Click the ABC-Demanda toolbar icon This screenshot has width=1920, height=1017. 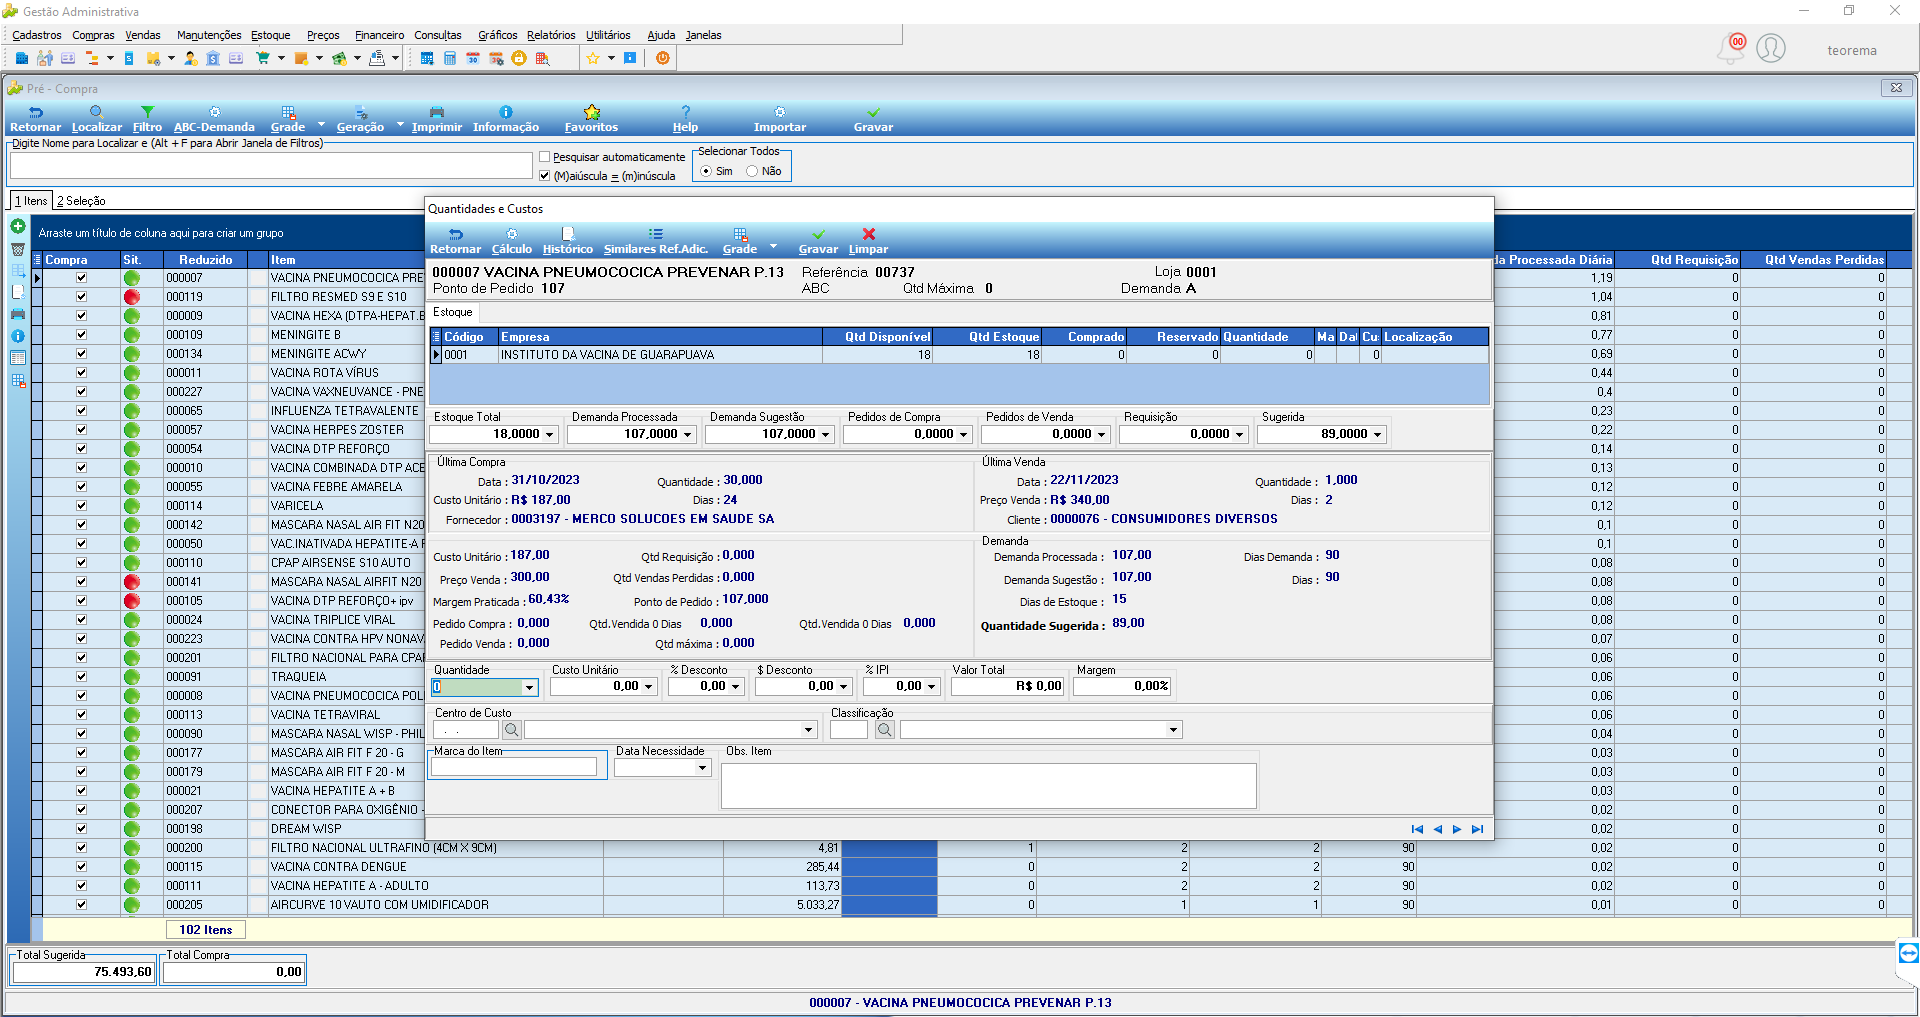tap(214, 112)
